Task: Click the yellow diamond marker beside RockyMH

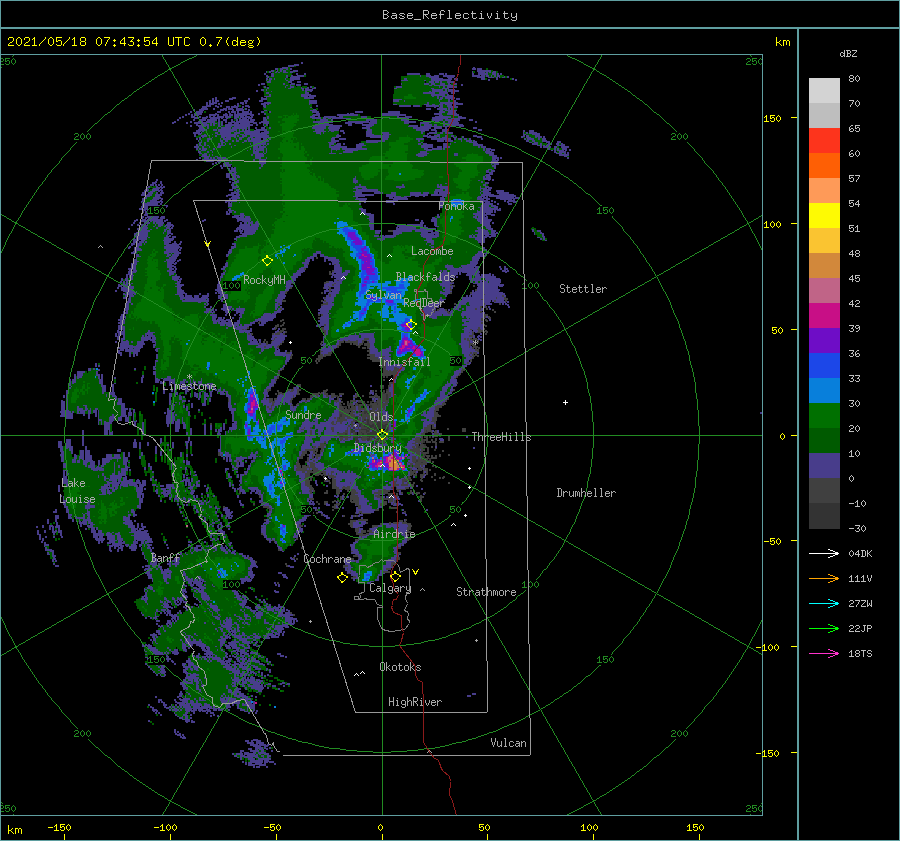Action: pyautogui.click(x=267, y=261)
